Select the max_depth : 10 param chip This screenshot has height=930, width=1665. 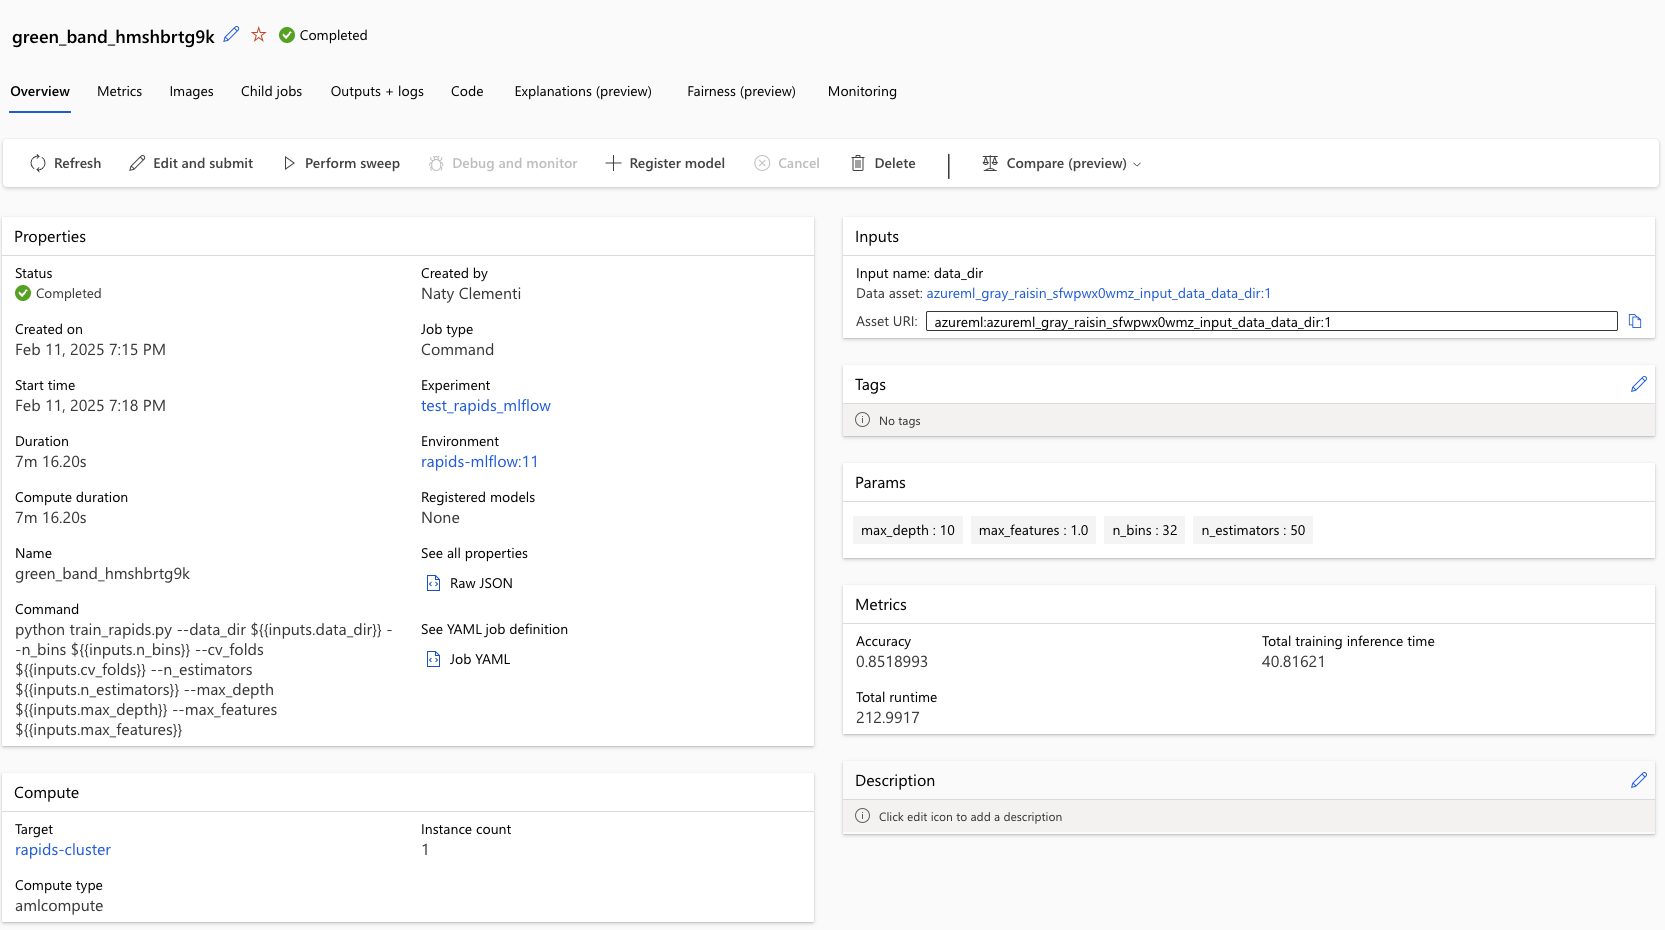tap(908, 530)
